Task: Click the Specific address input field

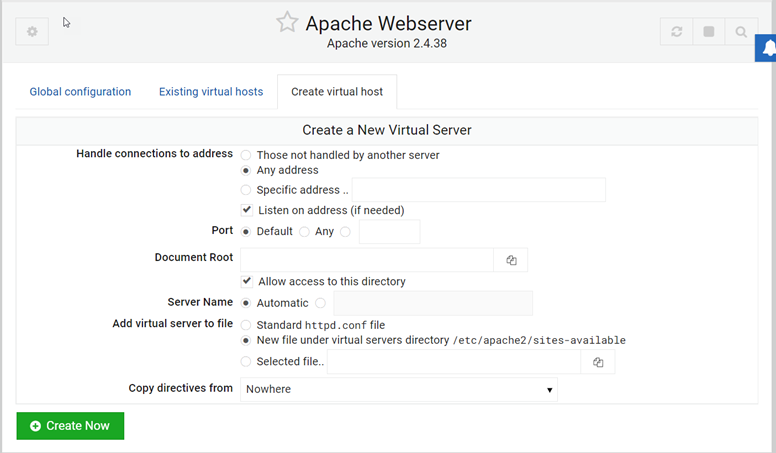Action: click(x=478, y=190)
